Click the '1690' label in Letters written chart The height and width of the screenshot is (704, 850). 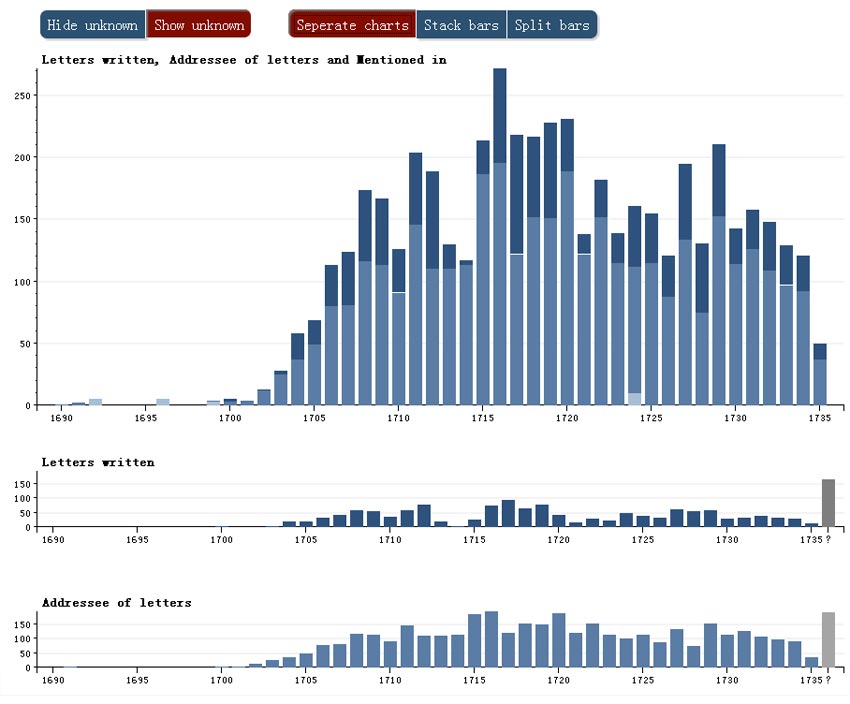tap(53, 540)
